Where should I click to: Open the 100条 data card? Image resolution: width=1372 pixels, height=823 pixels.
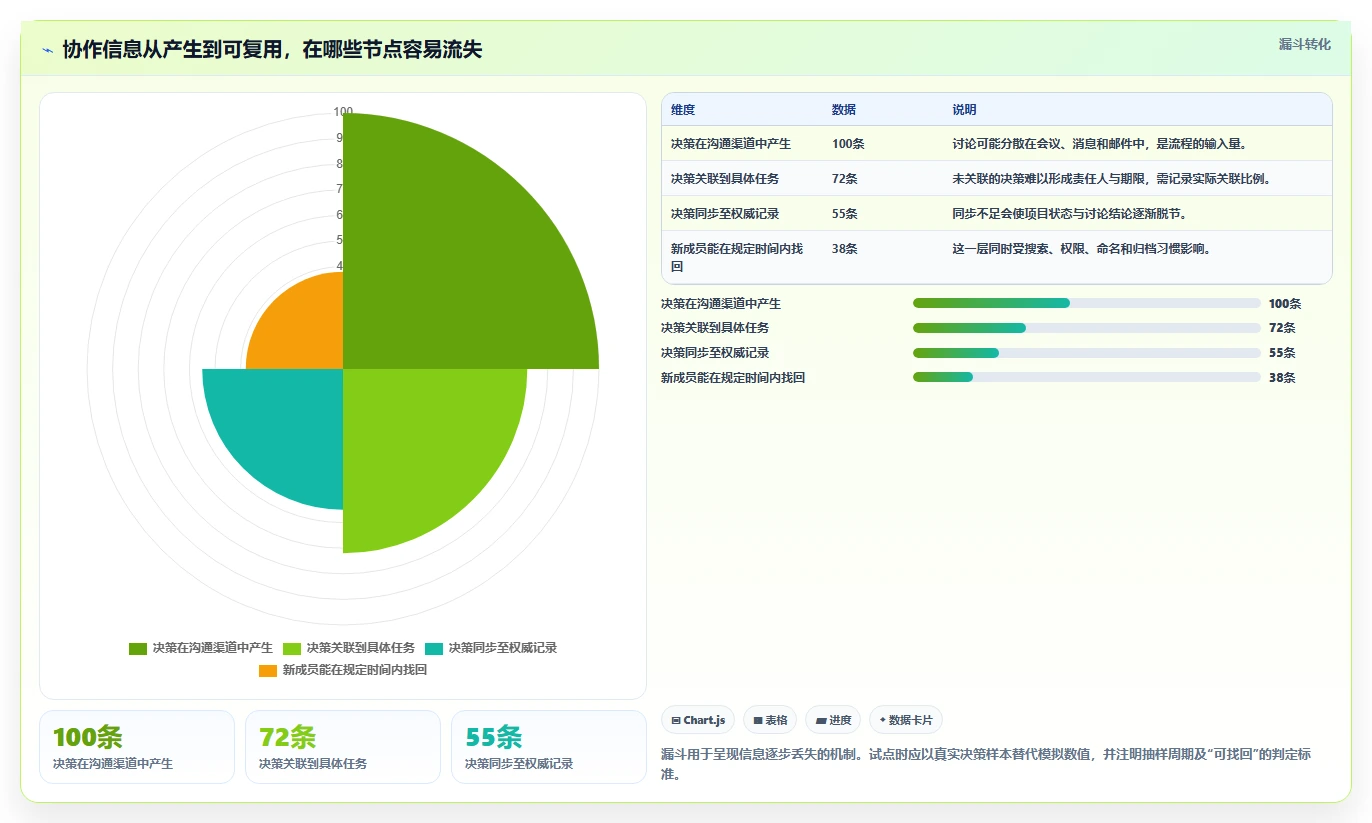pyautogui.click(x=137, y=747)
